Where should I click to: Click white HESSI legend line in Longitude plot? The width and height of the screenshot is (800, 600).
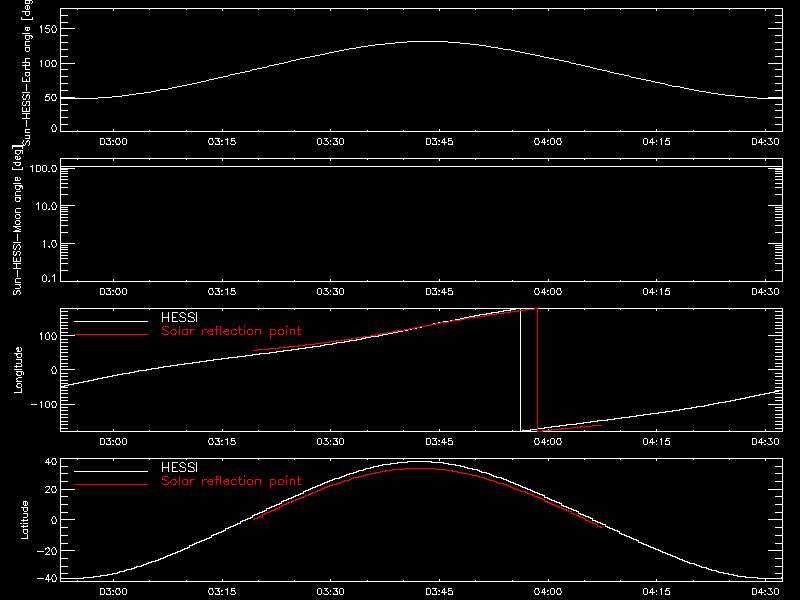(x=111, y=321)
